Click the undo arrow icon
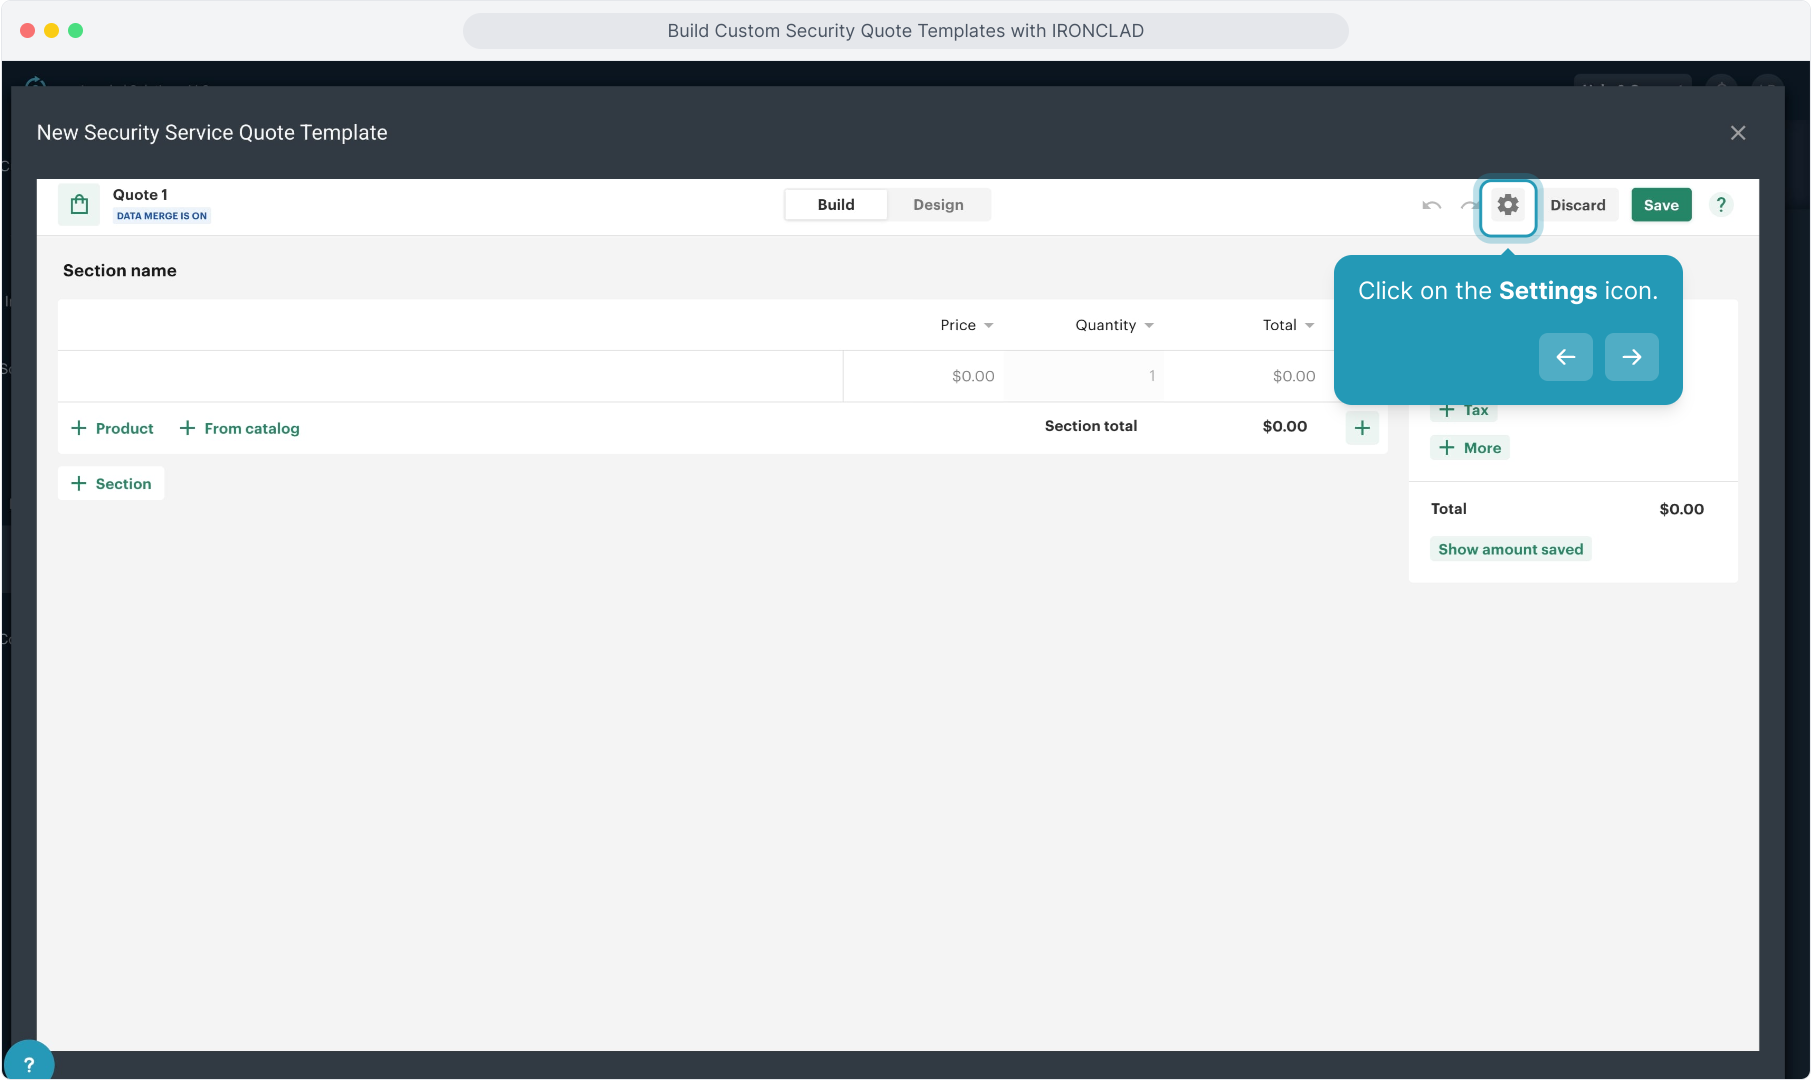The height and width of the screenshot is (1080, 1812). coord(1431,205)
